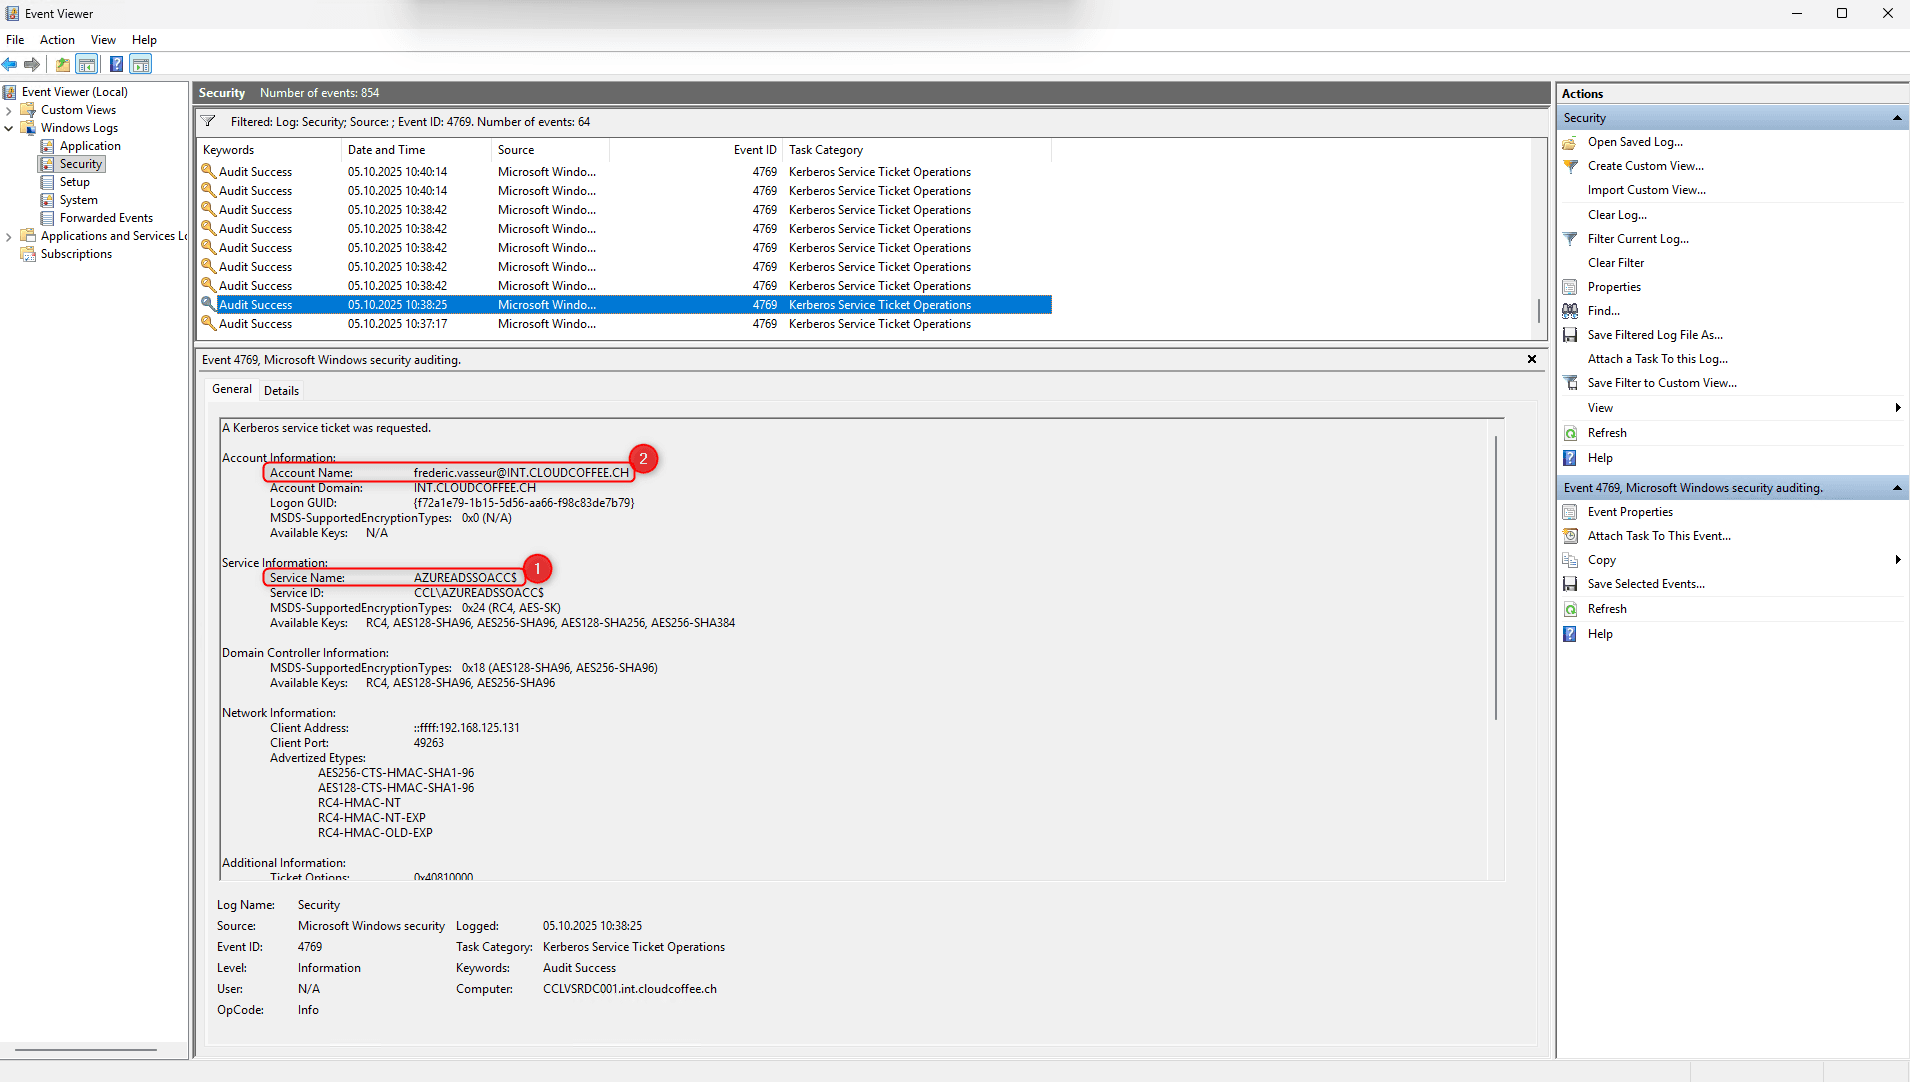Click the Back arrow in the toolbar

10,65
